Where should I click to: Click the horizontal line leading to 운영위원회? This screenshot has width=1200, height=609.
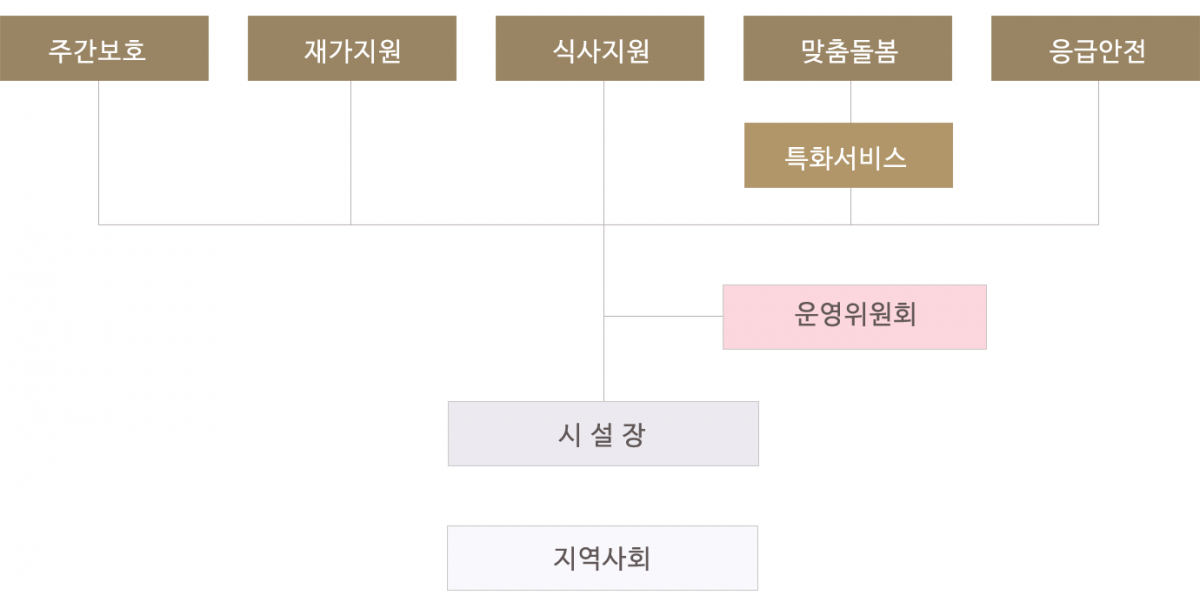(663, 316)
